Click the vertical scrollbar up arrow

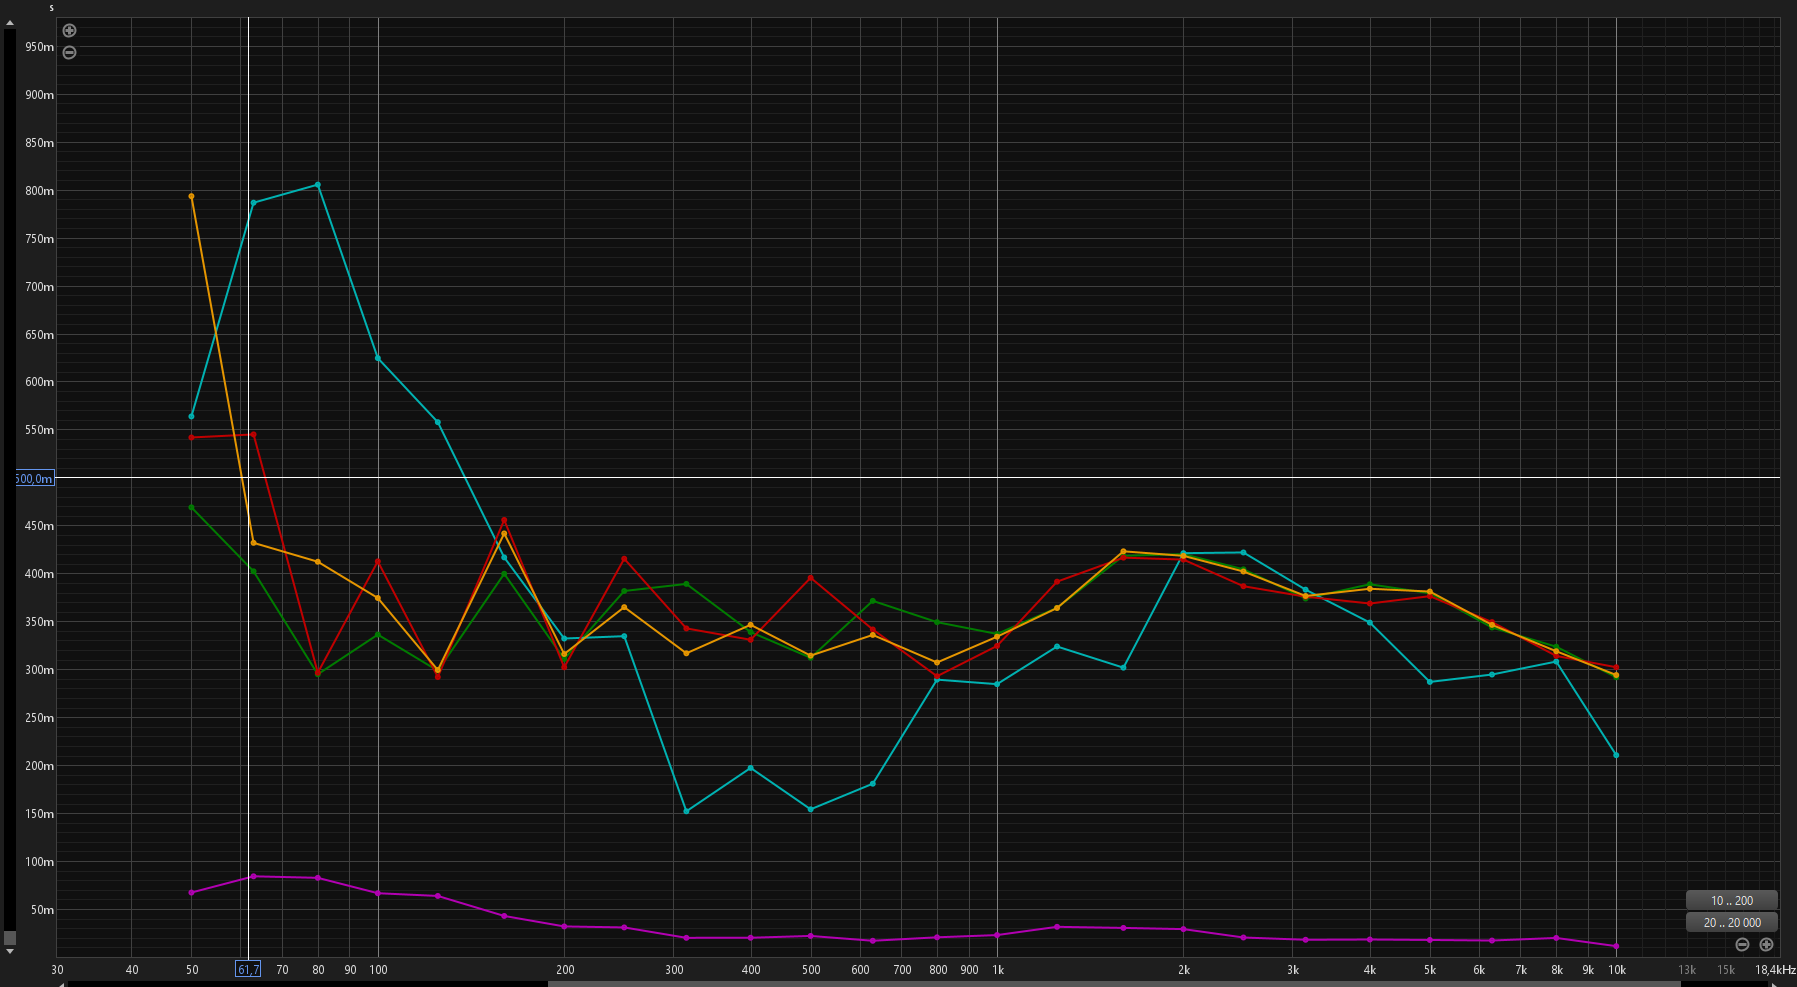10,23
